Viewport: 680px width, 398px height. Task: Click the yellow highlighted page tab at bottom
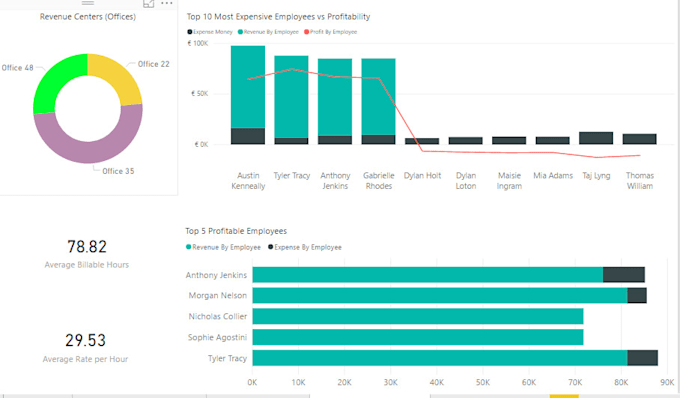564,396
